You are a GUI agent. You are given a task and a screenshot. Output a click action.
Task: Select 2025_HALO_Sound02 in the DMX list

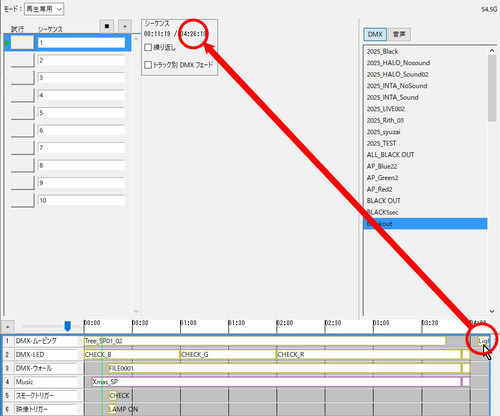pos(397,74)
